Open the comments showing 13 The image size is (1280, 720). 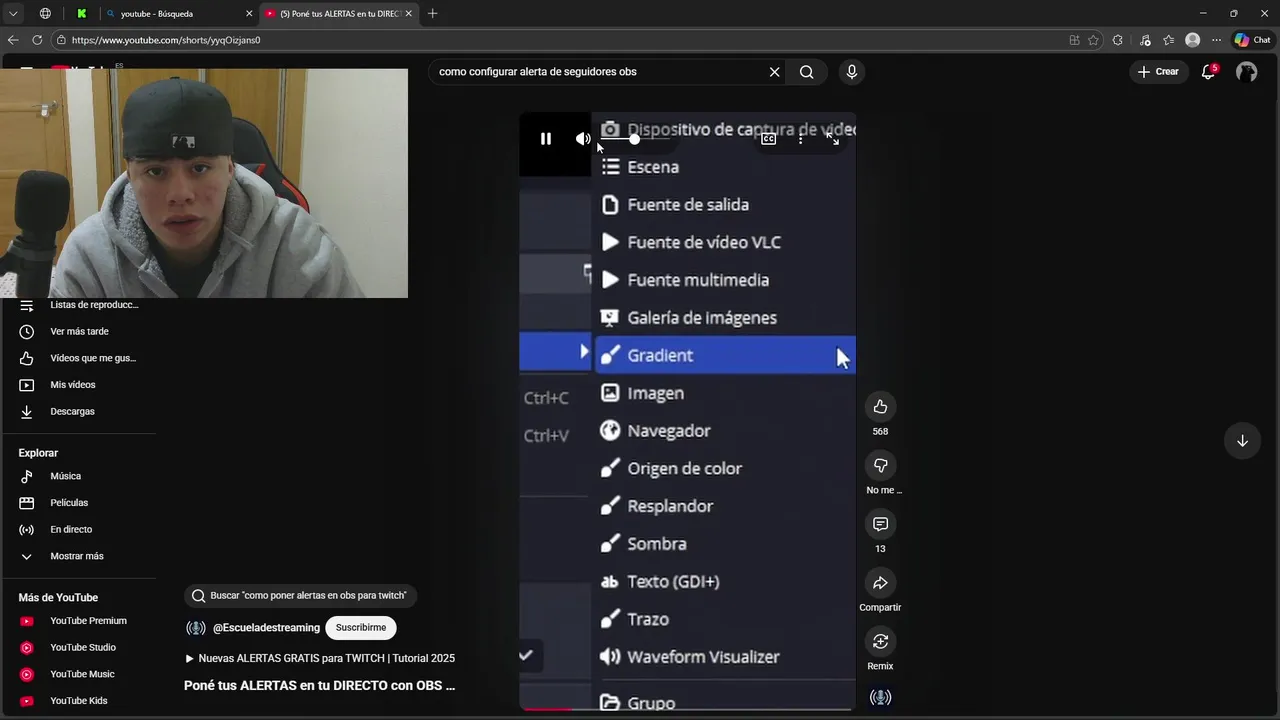click(x=880, y=524)
